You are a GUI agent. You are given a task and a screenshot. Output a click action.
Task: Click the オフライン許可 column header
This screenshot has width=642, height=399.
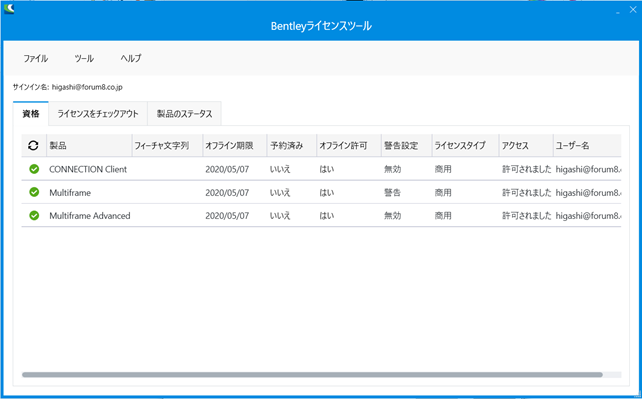tap(349, 145)
